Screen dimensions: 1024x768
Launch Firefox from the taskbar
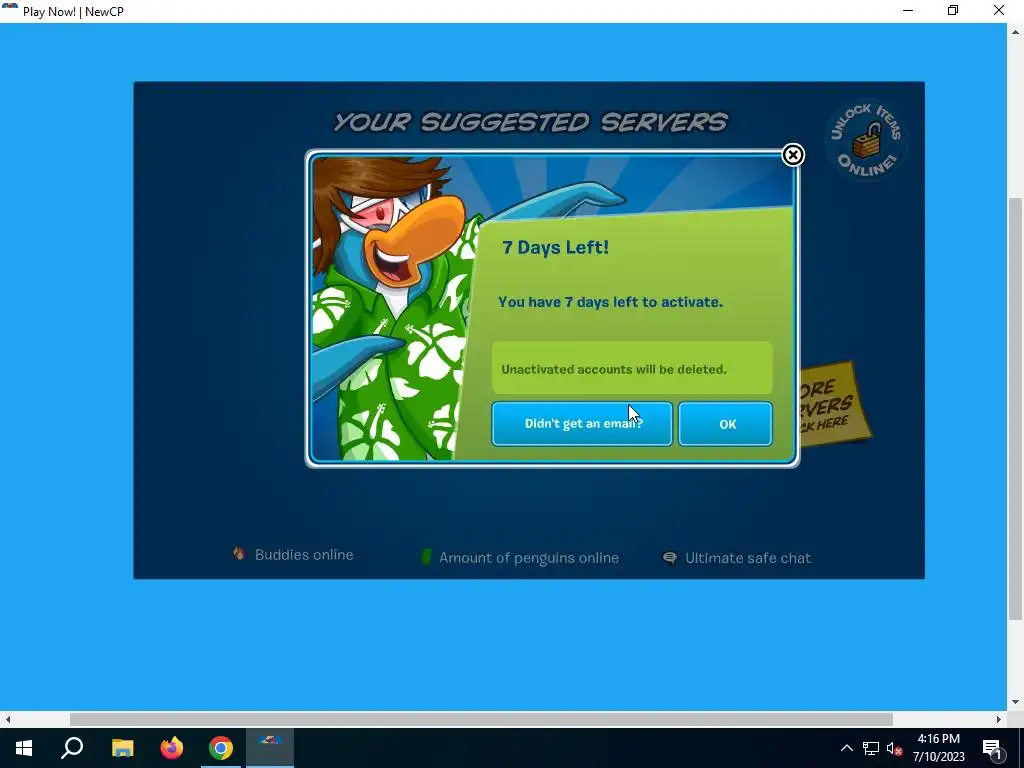click(172, 748)
